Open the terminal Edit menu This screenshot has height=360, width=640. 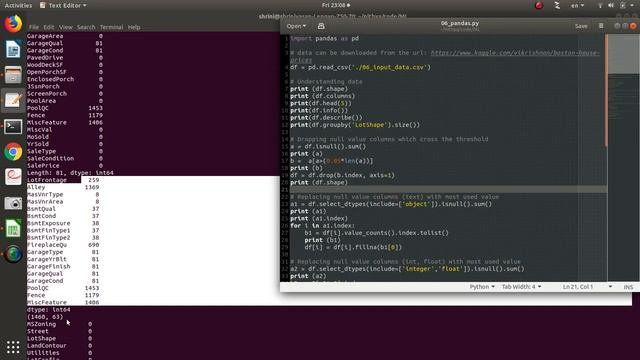(49, 27)
